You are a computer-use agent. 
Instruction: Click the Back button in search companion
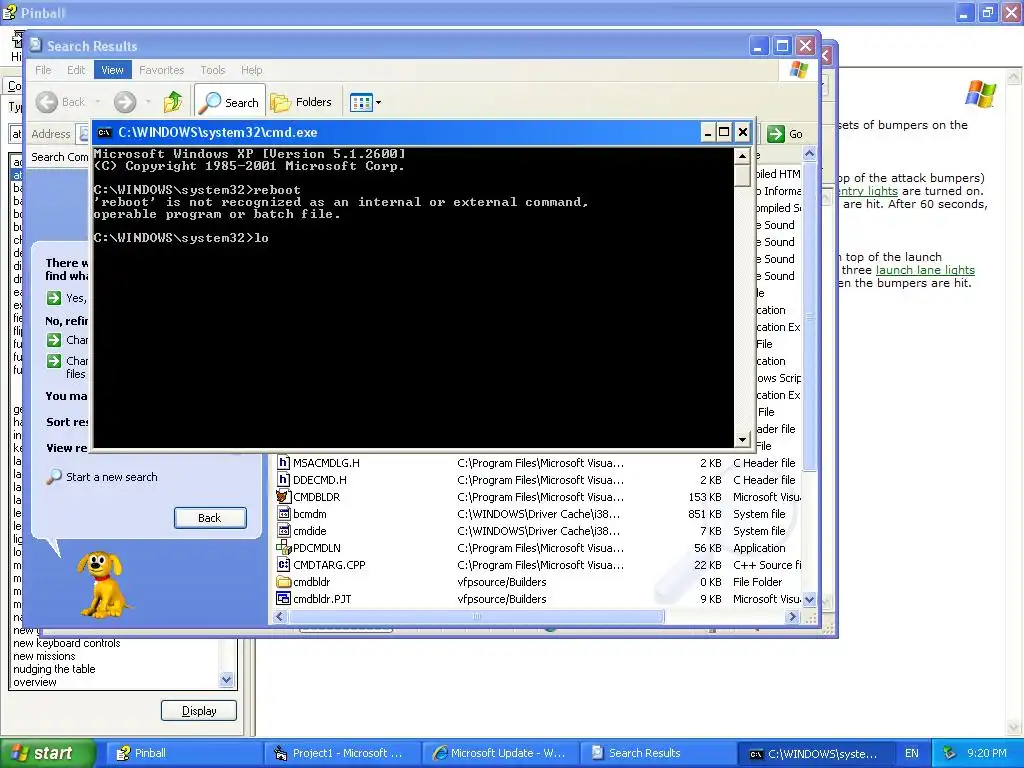click(210, 518)
